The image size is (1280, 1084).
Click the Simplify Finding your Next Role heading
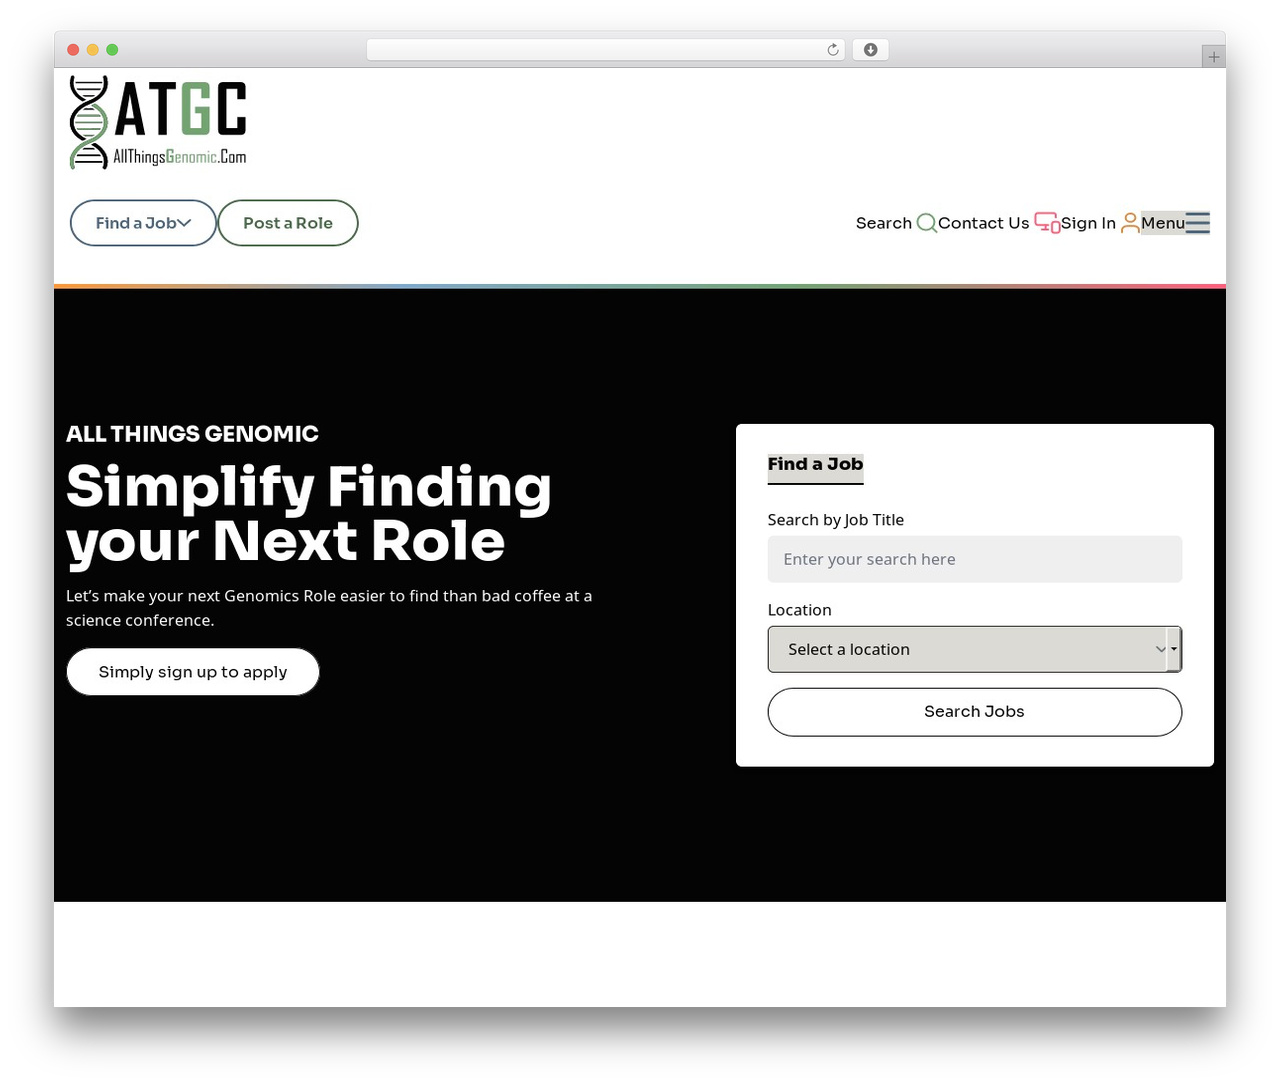point(309,514)
